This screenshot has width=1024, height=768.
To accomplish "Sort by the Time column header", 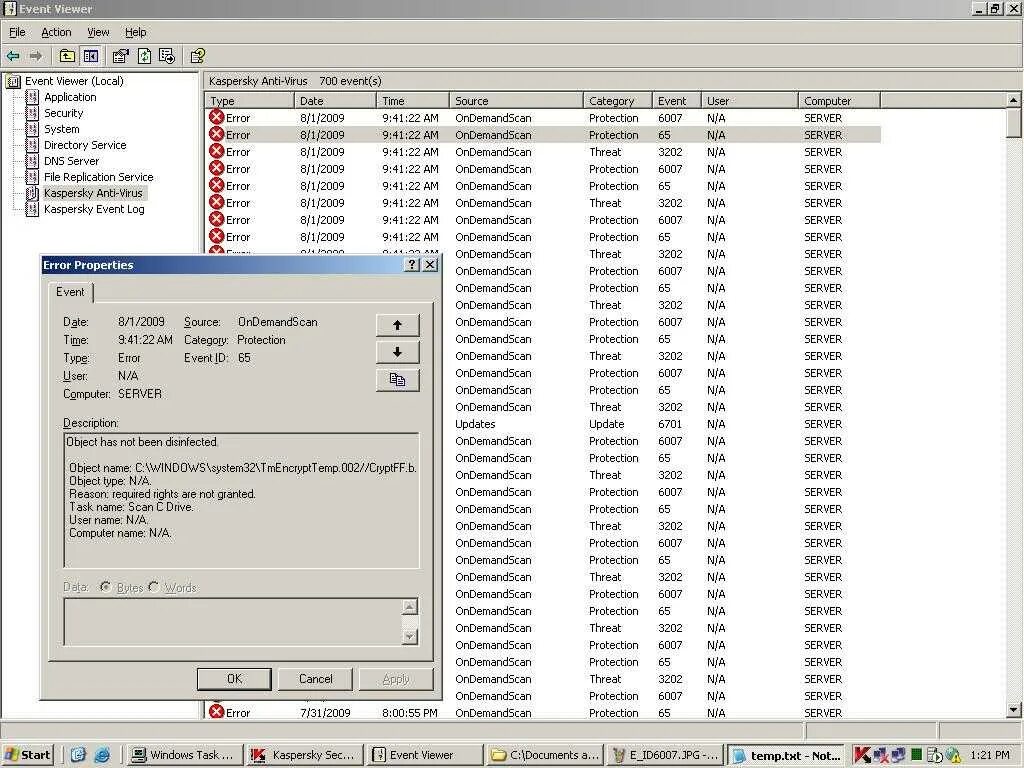I will pyautogui.click(x=413, y=101).
